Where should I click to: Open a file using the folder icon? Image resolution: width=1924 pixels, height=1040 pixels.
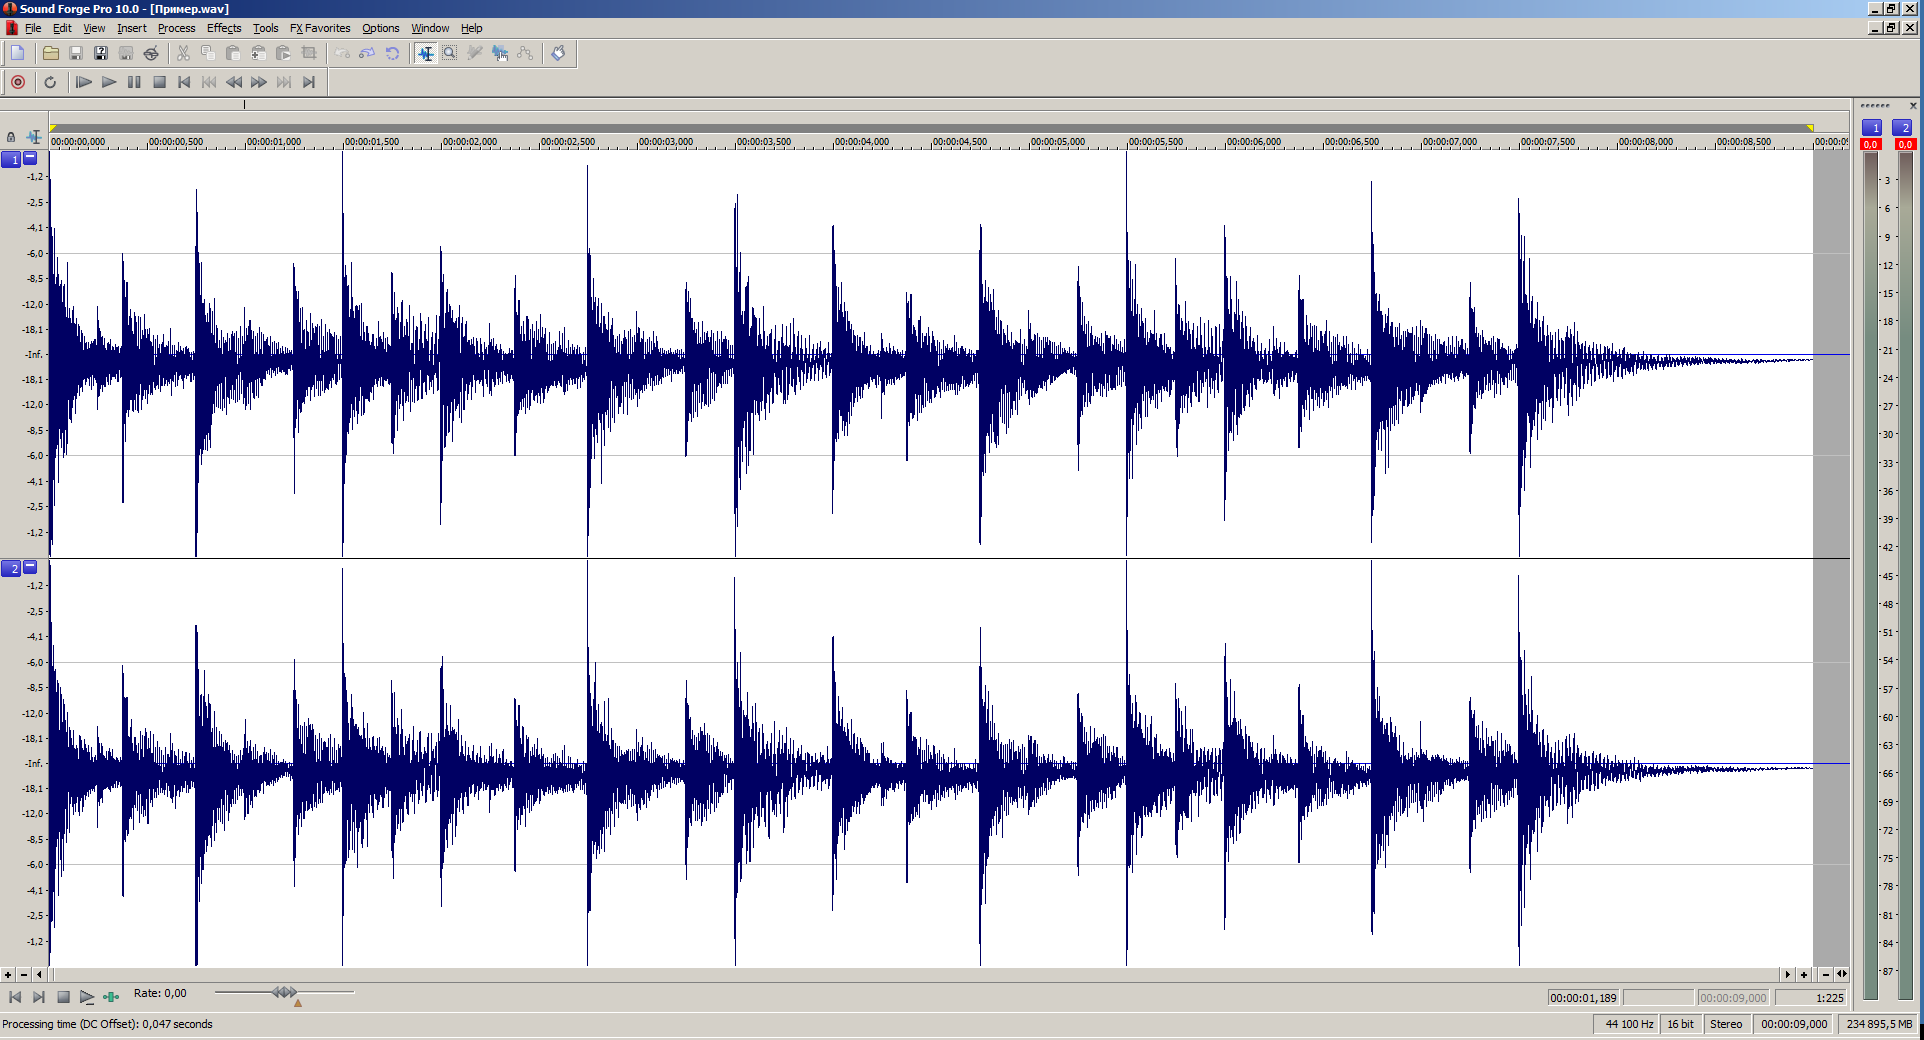click(x=51, y=53)
